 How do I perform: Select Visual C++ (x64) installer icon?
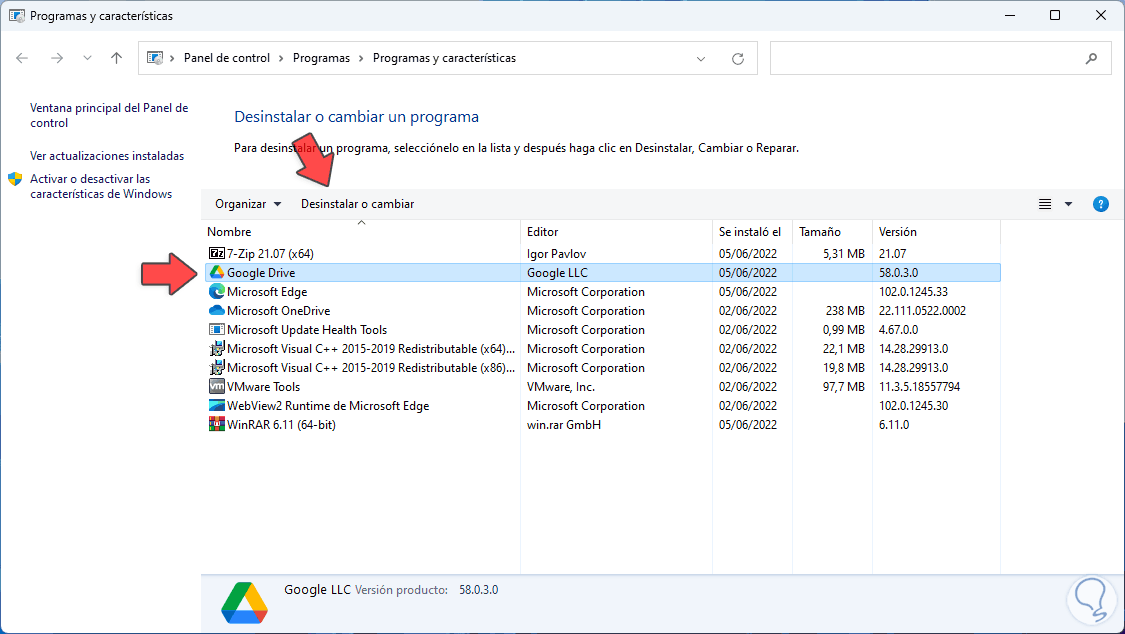pos(217,349)
